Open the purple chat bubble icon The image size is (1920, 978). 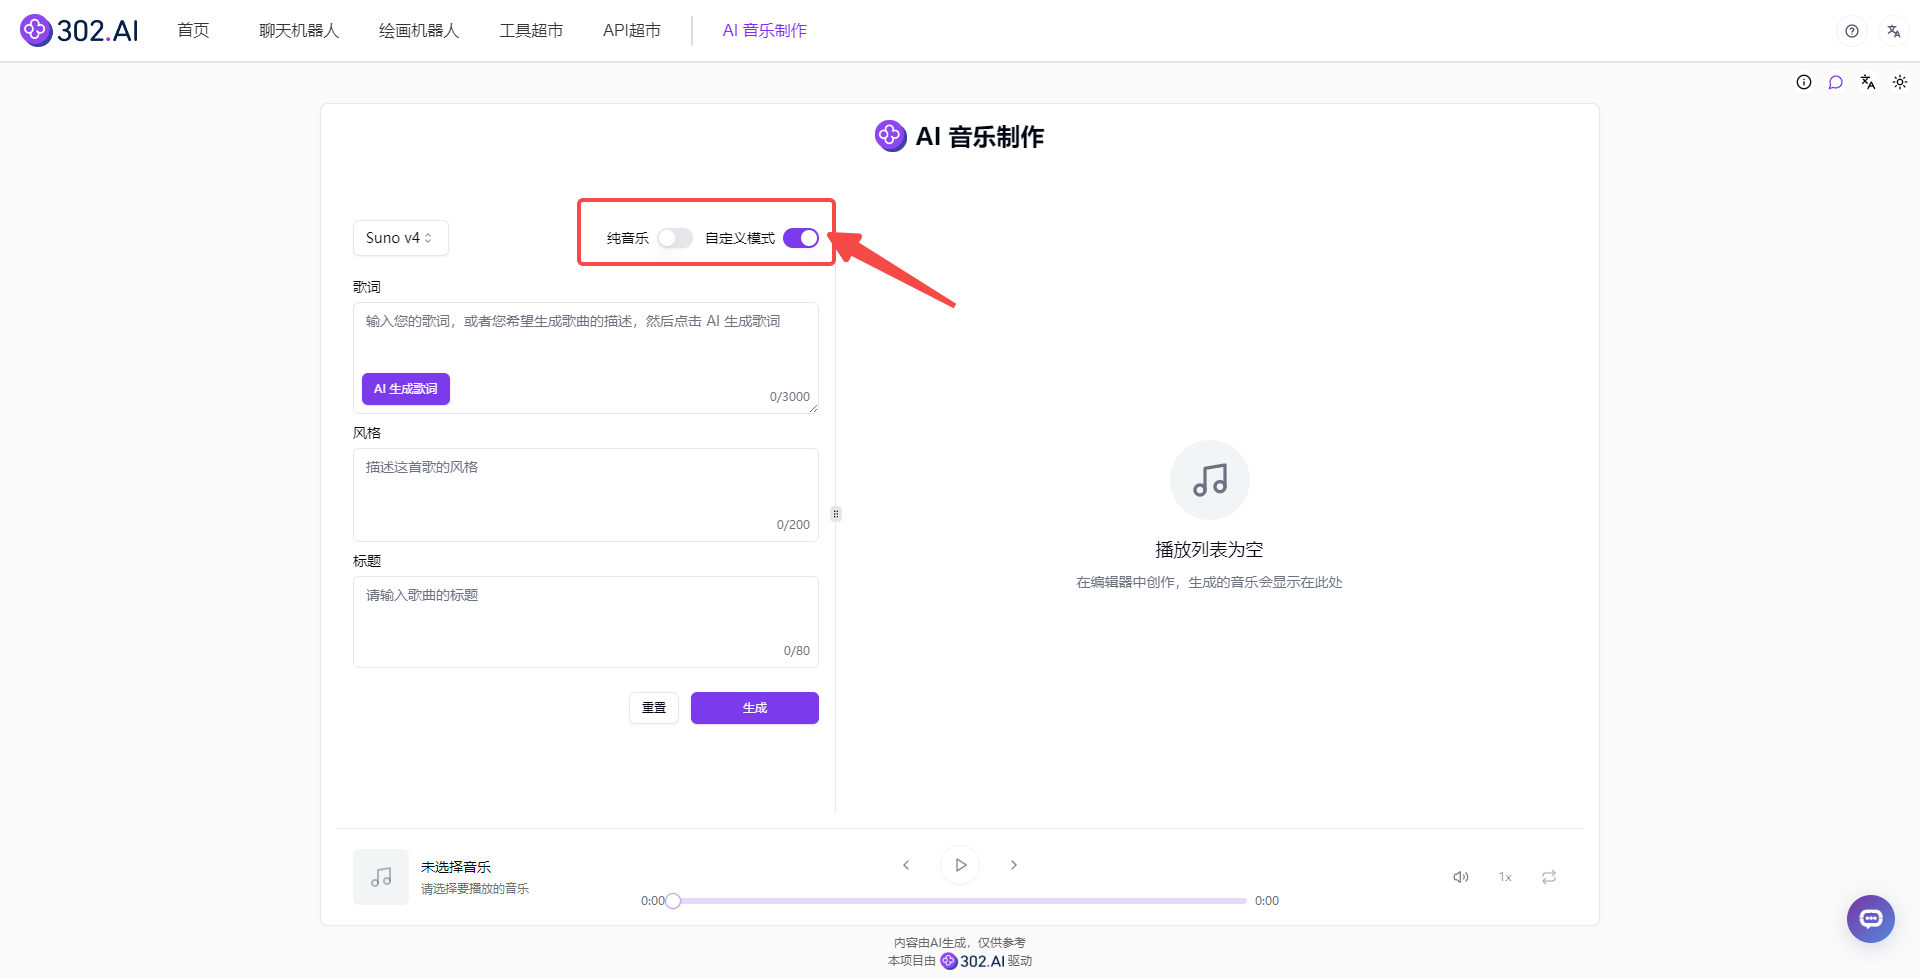1836,82
